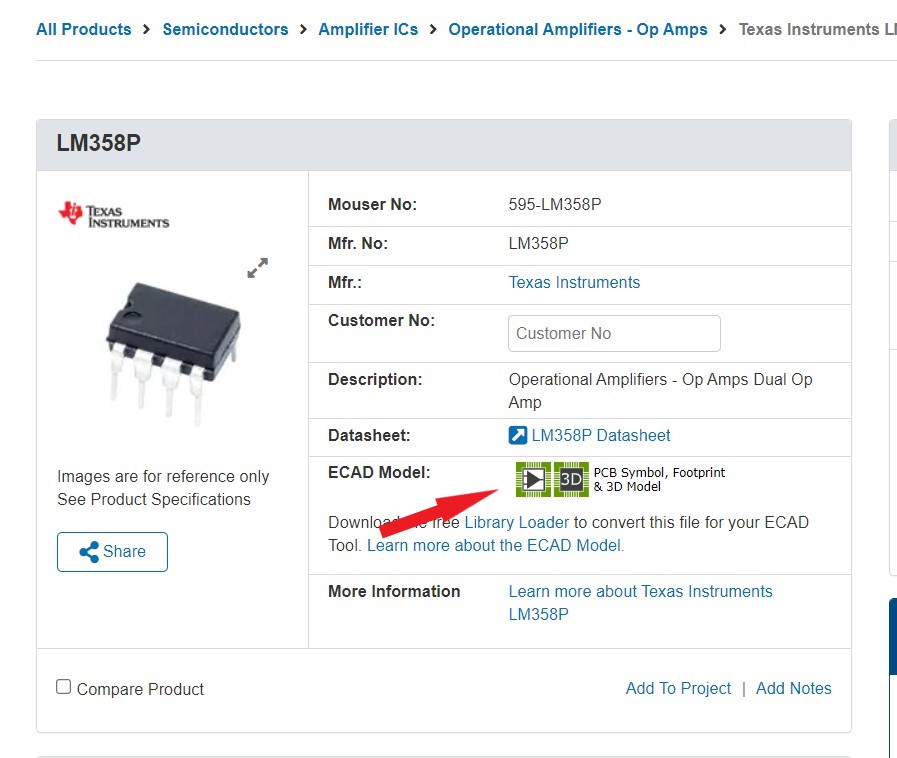Click the PCB symbol ECAD model icon
This screenshot has width=897, height=758.
(x=533, y=480)
